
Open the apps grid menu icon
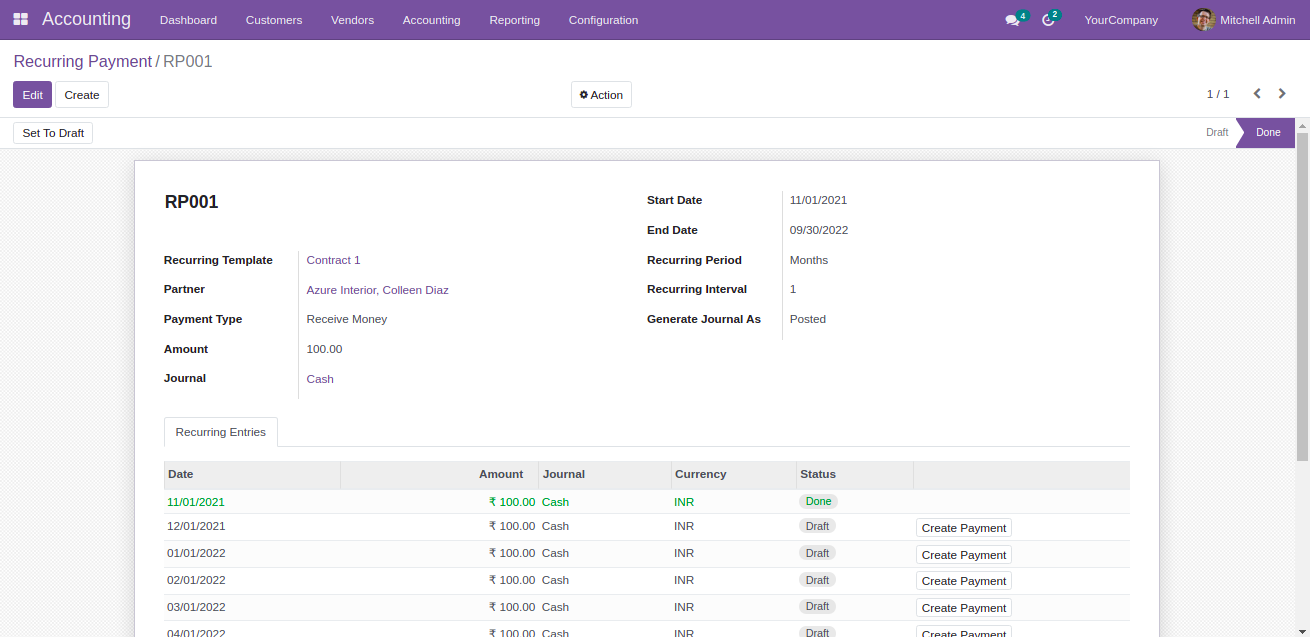tap(20, 19)
